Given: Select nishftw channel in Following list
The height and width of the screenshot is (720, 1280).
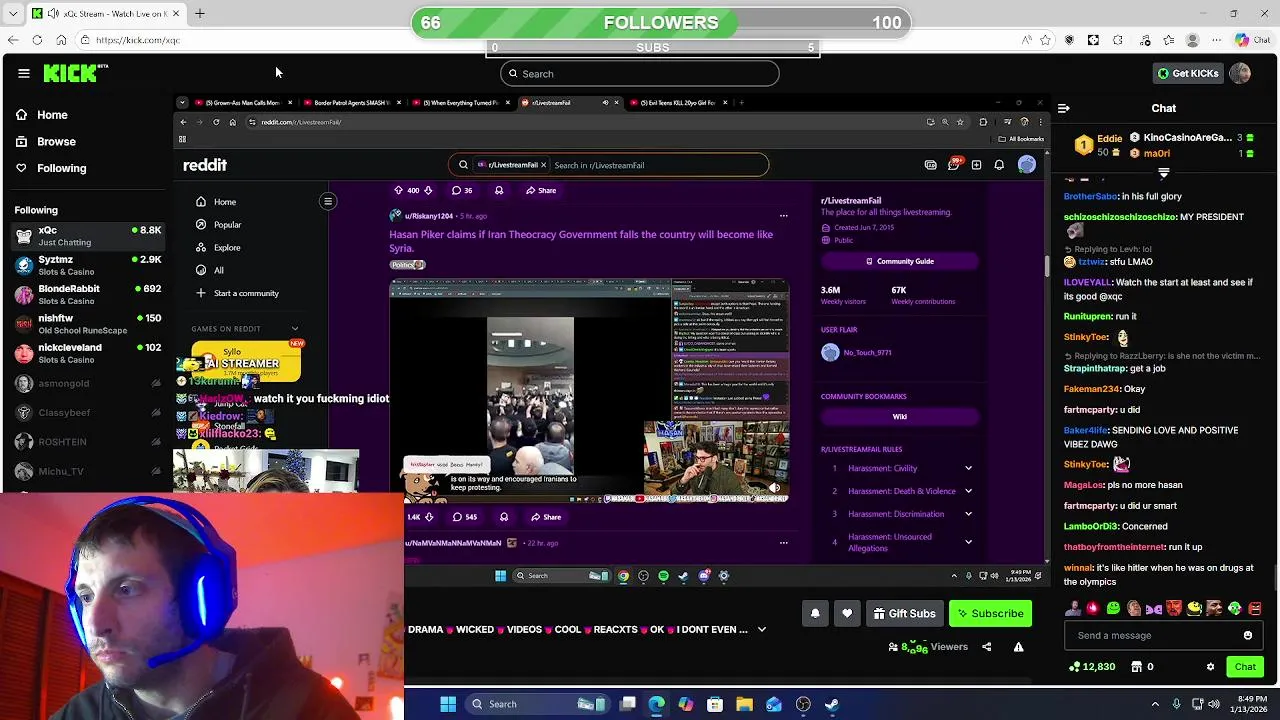Looking at the screenshot, I should 88,324.
